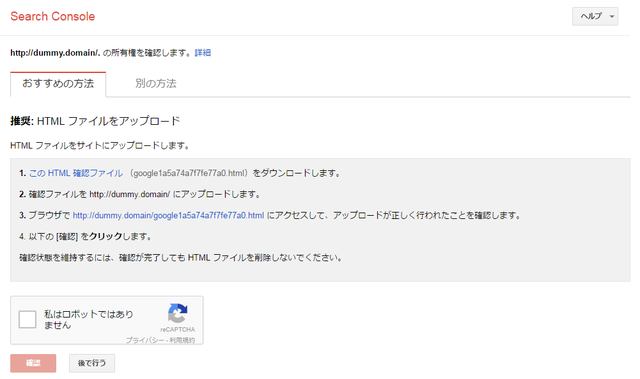Viewport: 640px width, 379px height.
Task: Click the reCAPTCHA logo icon
Action: pos(178,313)
